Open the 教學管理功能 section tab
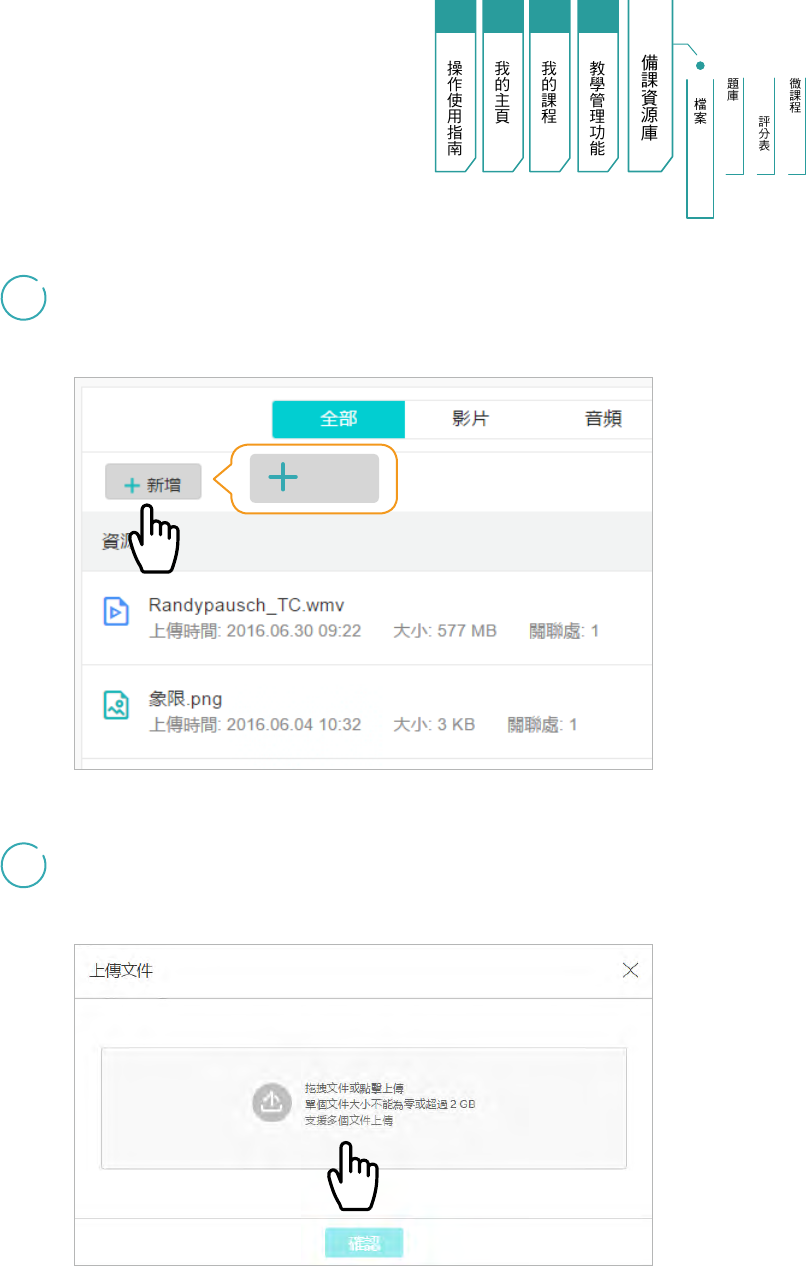Image resolution: width=806 pixels, height=1266 pixels. (x=597, y=108)
